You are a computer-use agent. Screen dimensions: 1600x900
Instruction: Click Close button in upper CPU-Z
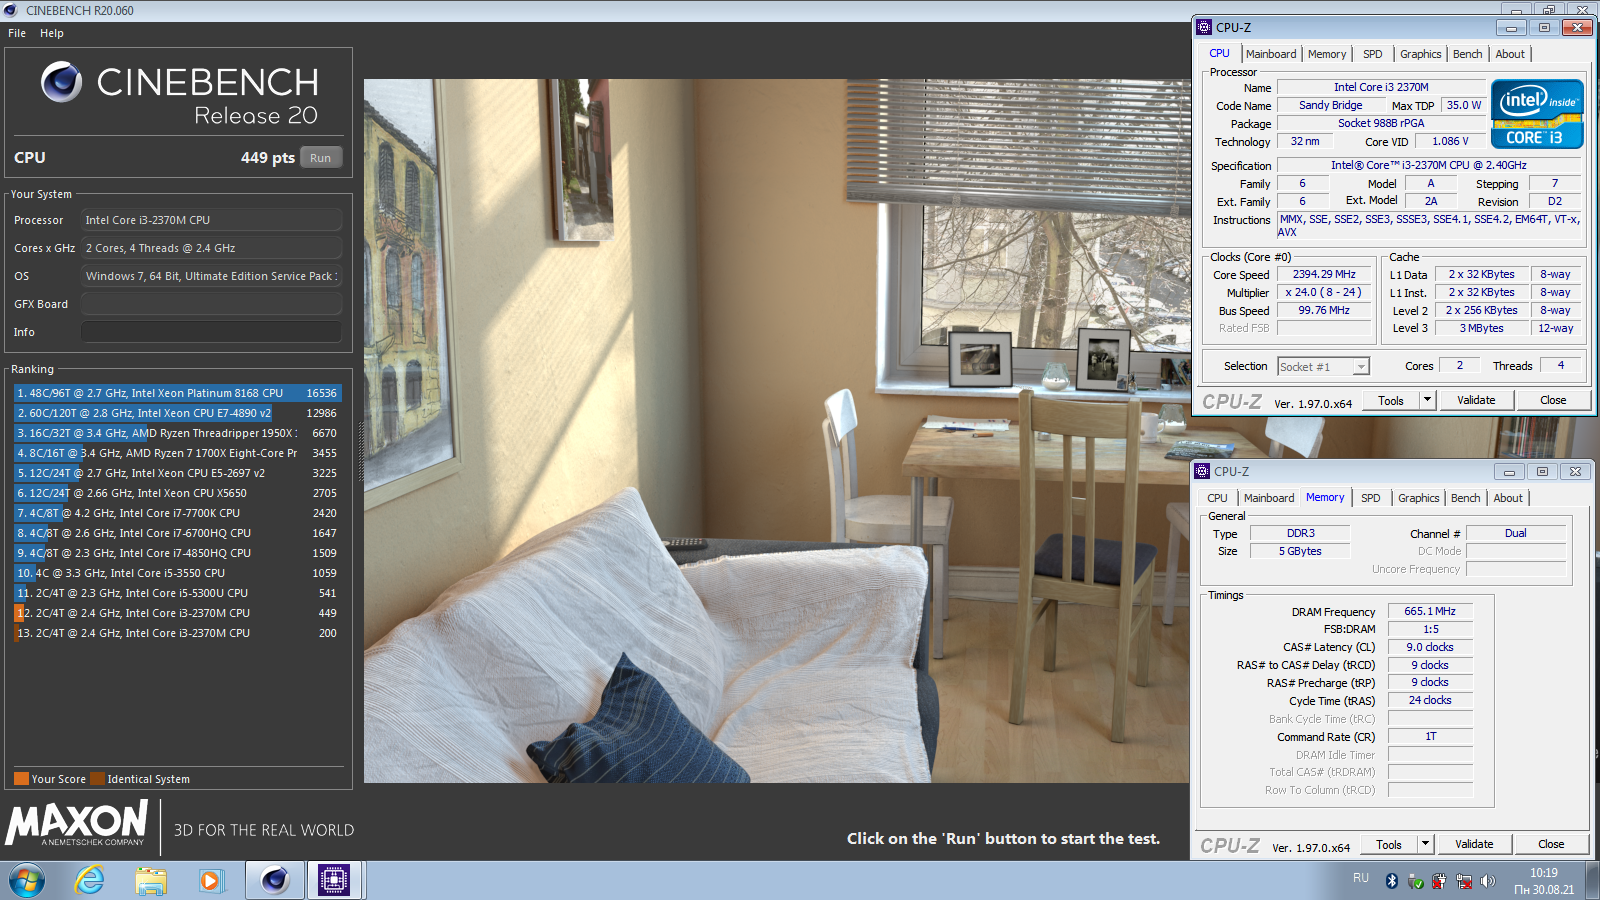tap(1553, 400)
